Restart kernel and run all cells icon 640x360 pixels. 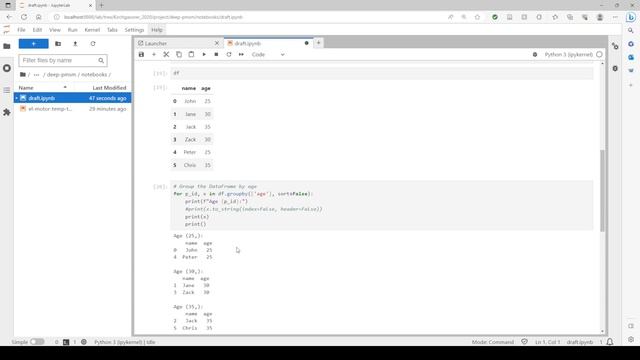pos(241,54)
